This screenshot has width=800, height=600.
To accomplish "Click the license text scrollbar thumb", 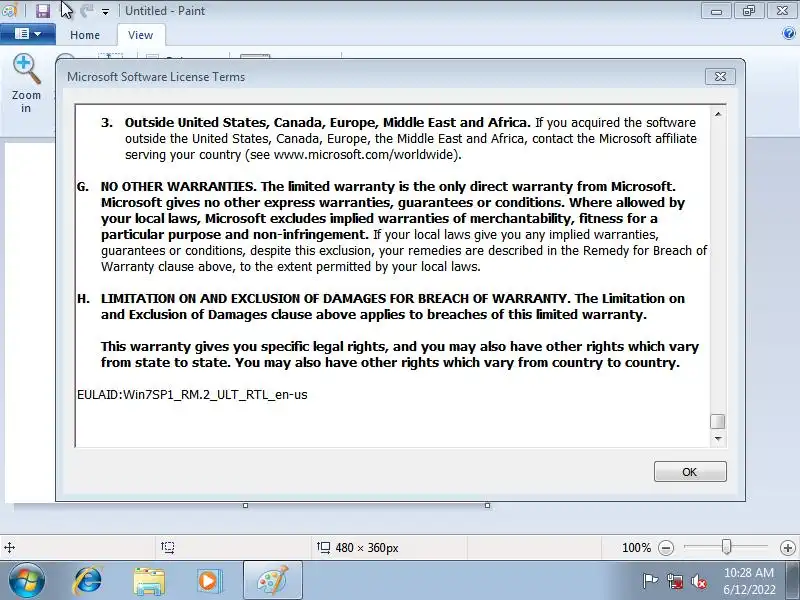I will [x=718, y=421].
